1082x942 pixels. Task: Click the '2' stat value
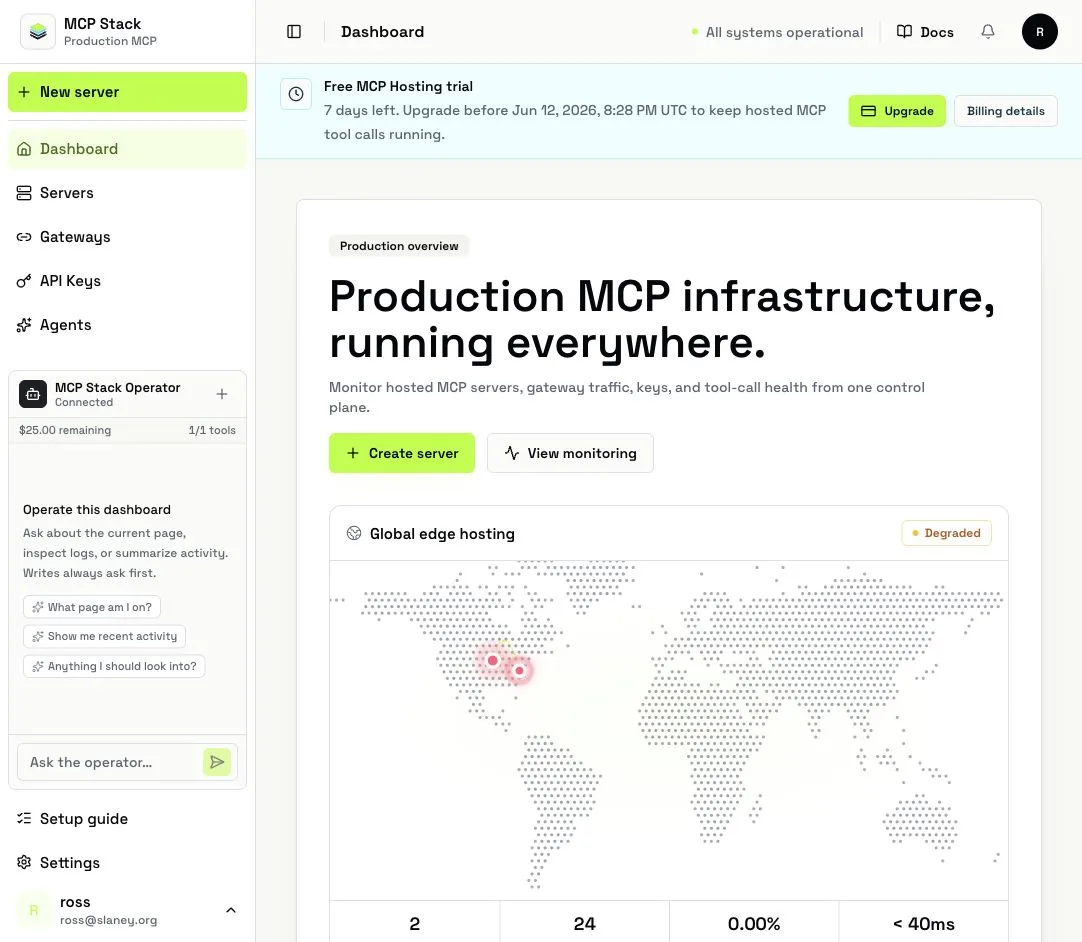pos(415,923)
